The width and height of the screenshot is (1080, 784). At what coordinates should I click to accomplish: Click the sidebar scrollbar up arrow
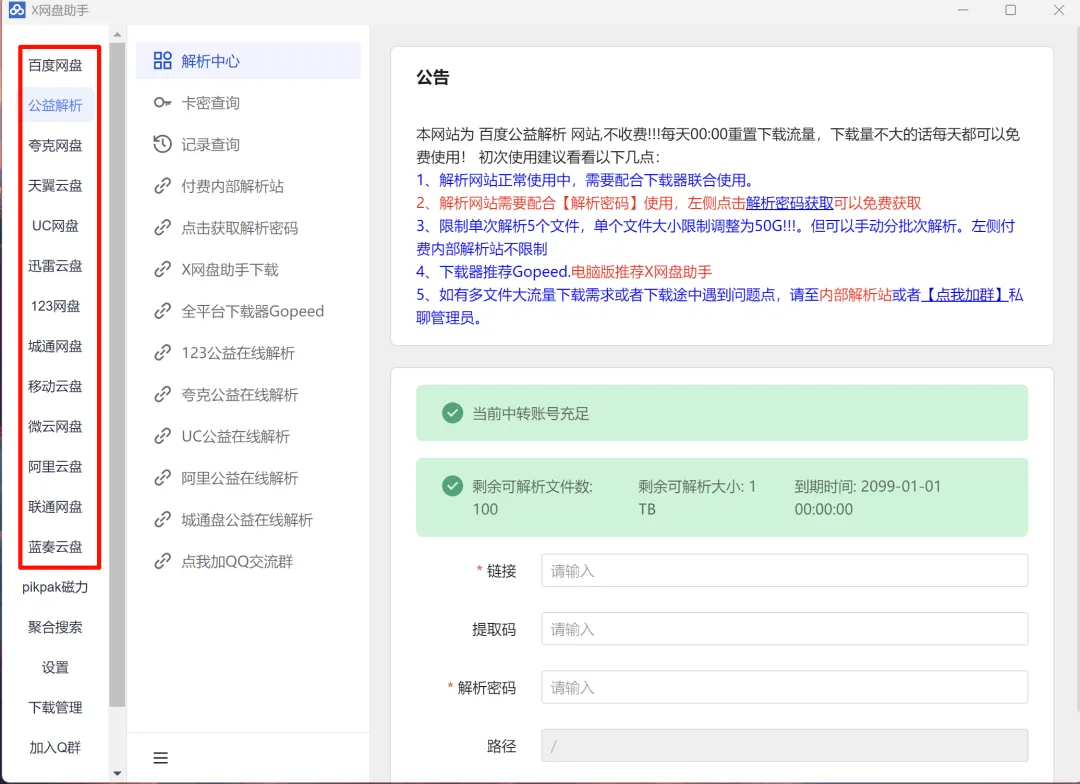(x=117, y=34)
